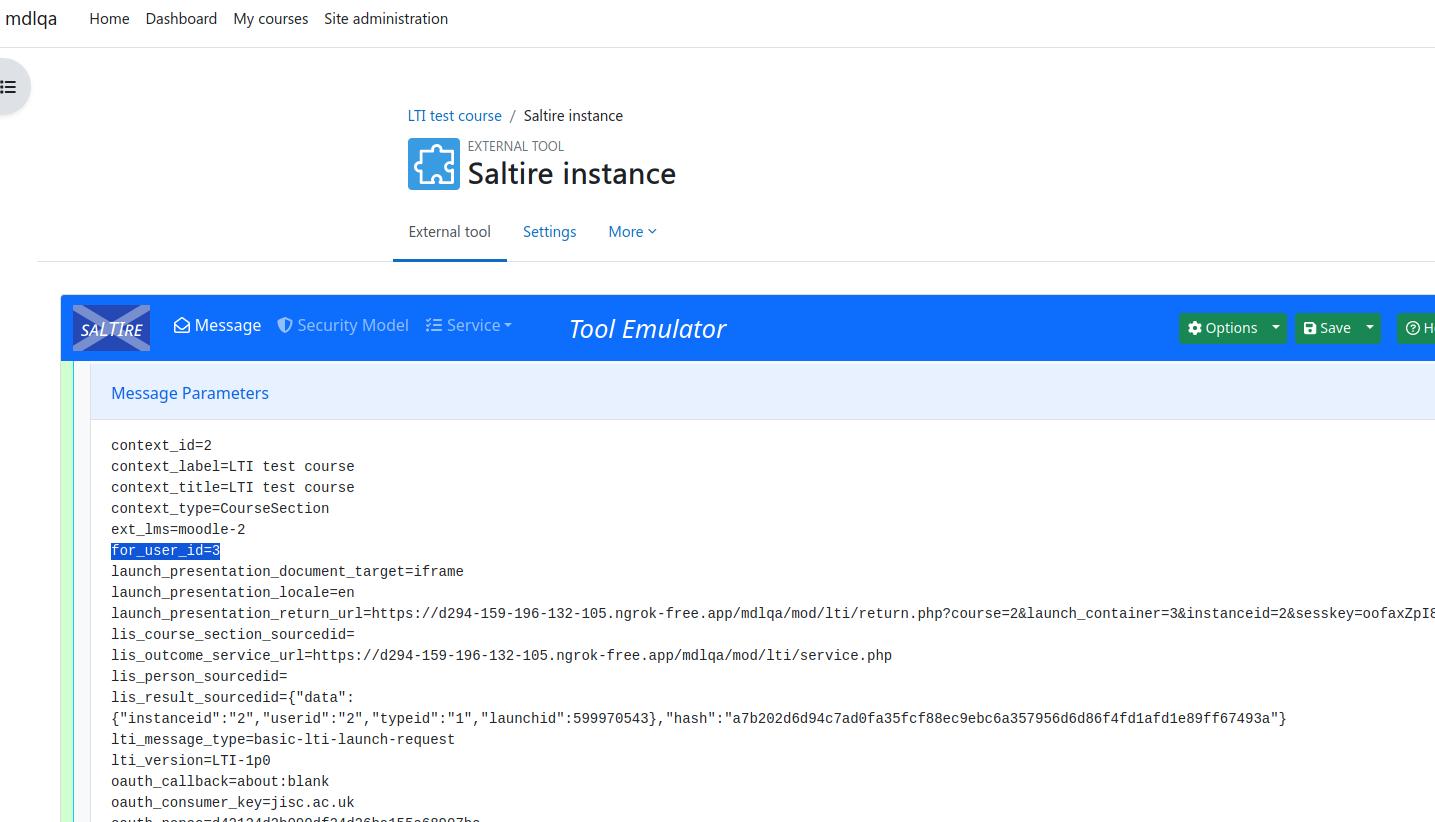Click the context_label=LTI test course line

coord(233,467)
